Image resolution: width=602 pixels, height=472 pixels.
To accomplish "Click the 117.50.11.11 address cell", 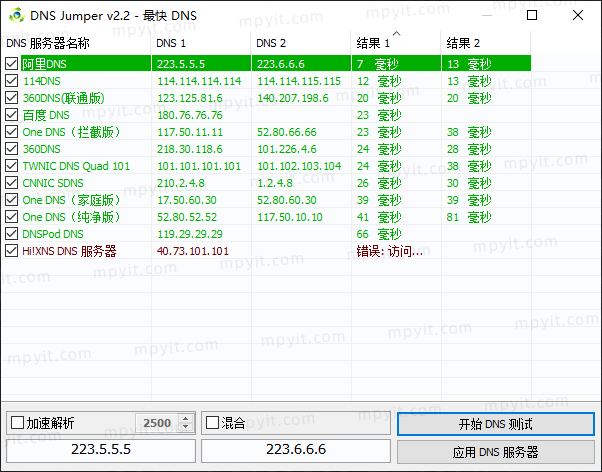I will [190, 132].
